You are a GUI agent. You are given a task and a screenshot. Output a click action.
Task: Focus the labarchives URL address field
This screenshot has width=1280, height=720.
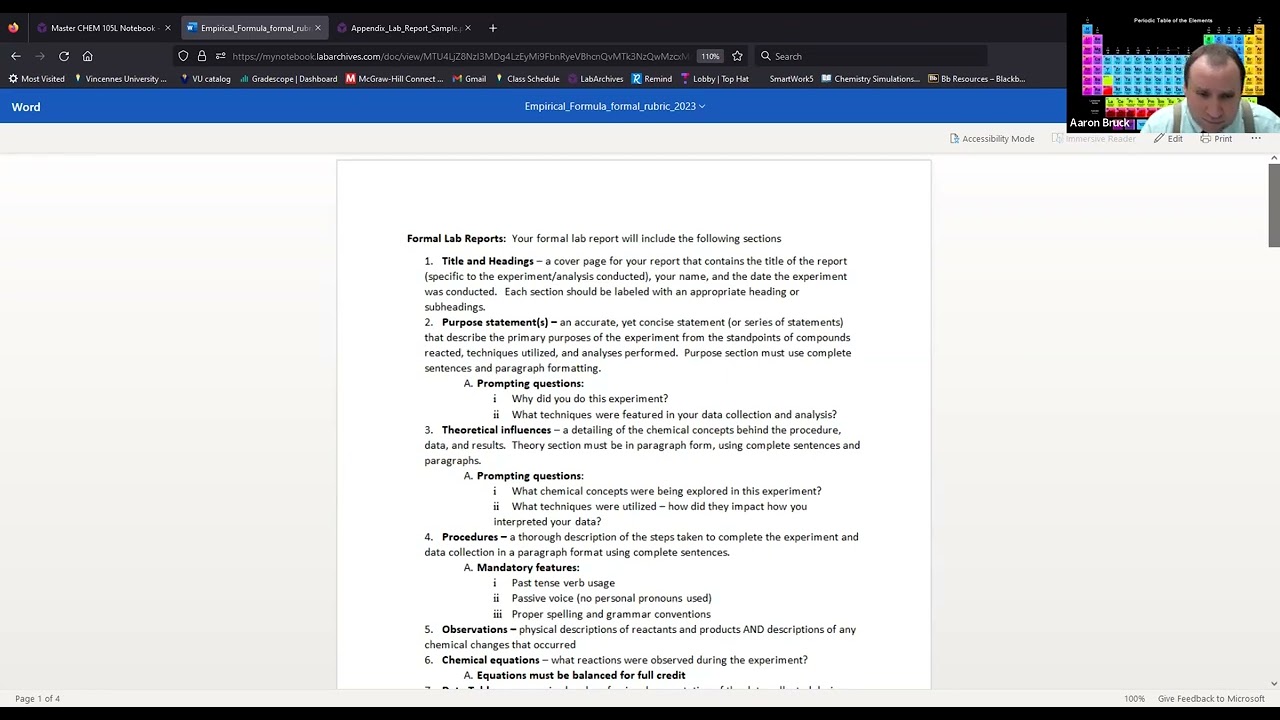[x=460, y=56]
